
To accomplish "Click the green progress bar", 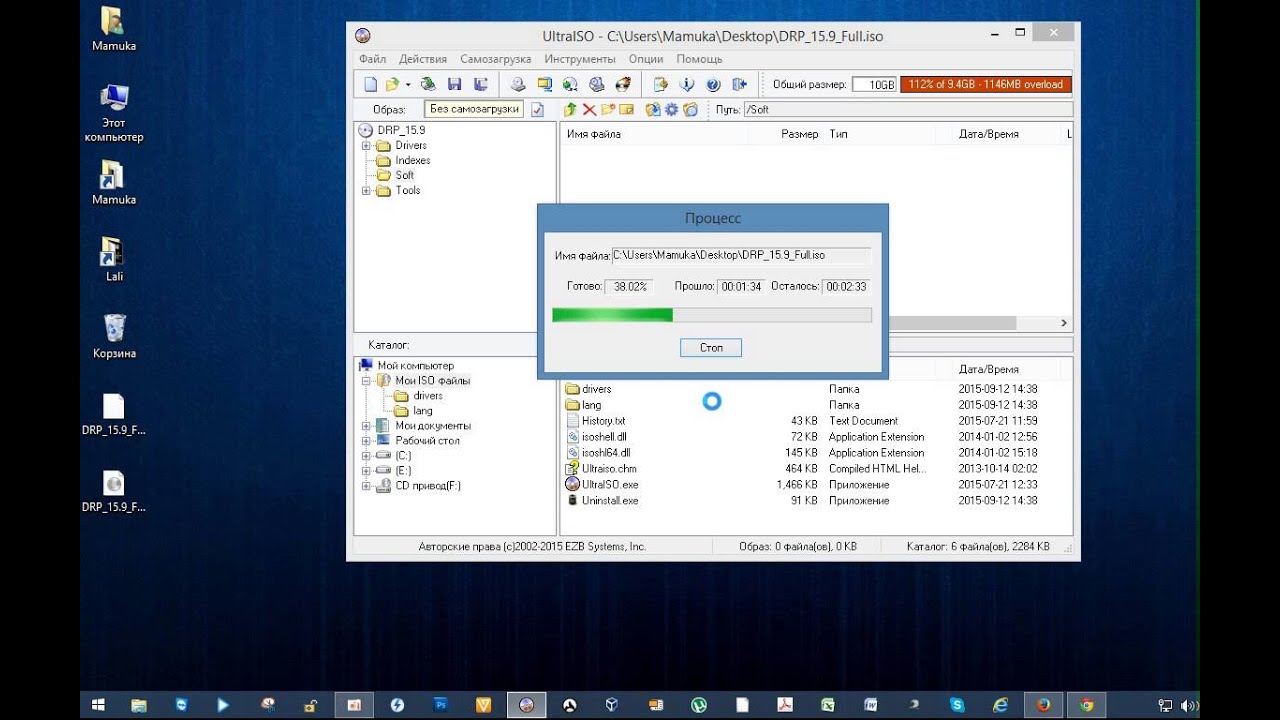I will 712,315.
